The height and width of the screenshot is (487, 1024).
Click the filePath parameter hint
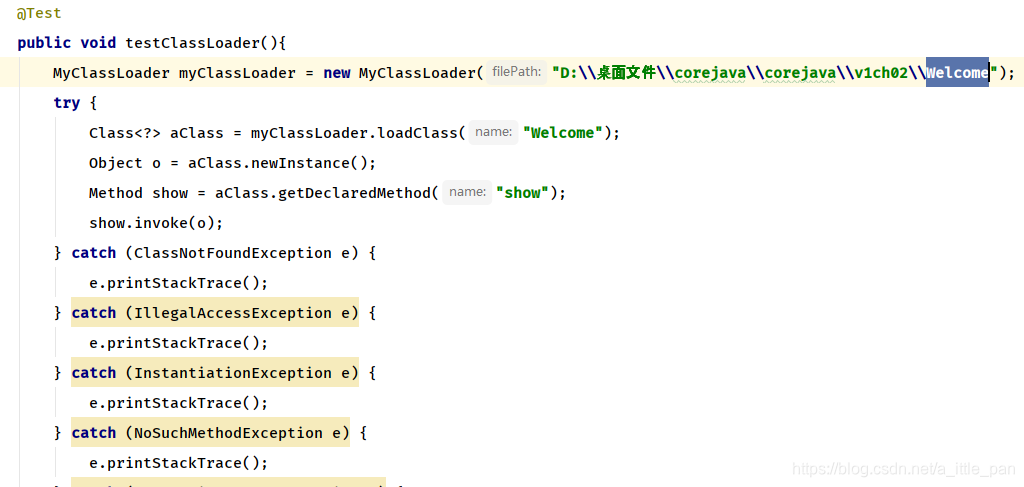tap(517, 72)
